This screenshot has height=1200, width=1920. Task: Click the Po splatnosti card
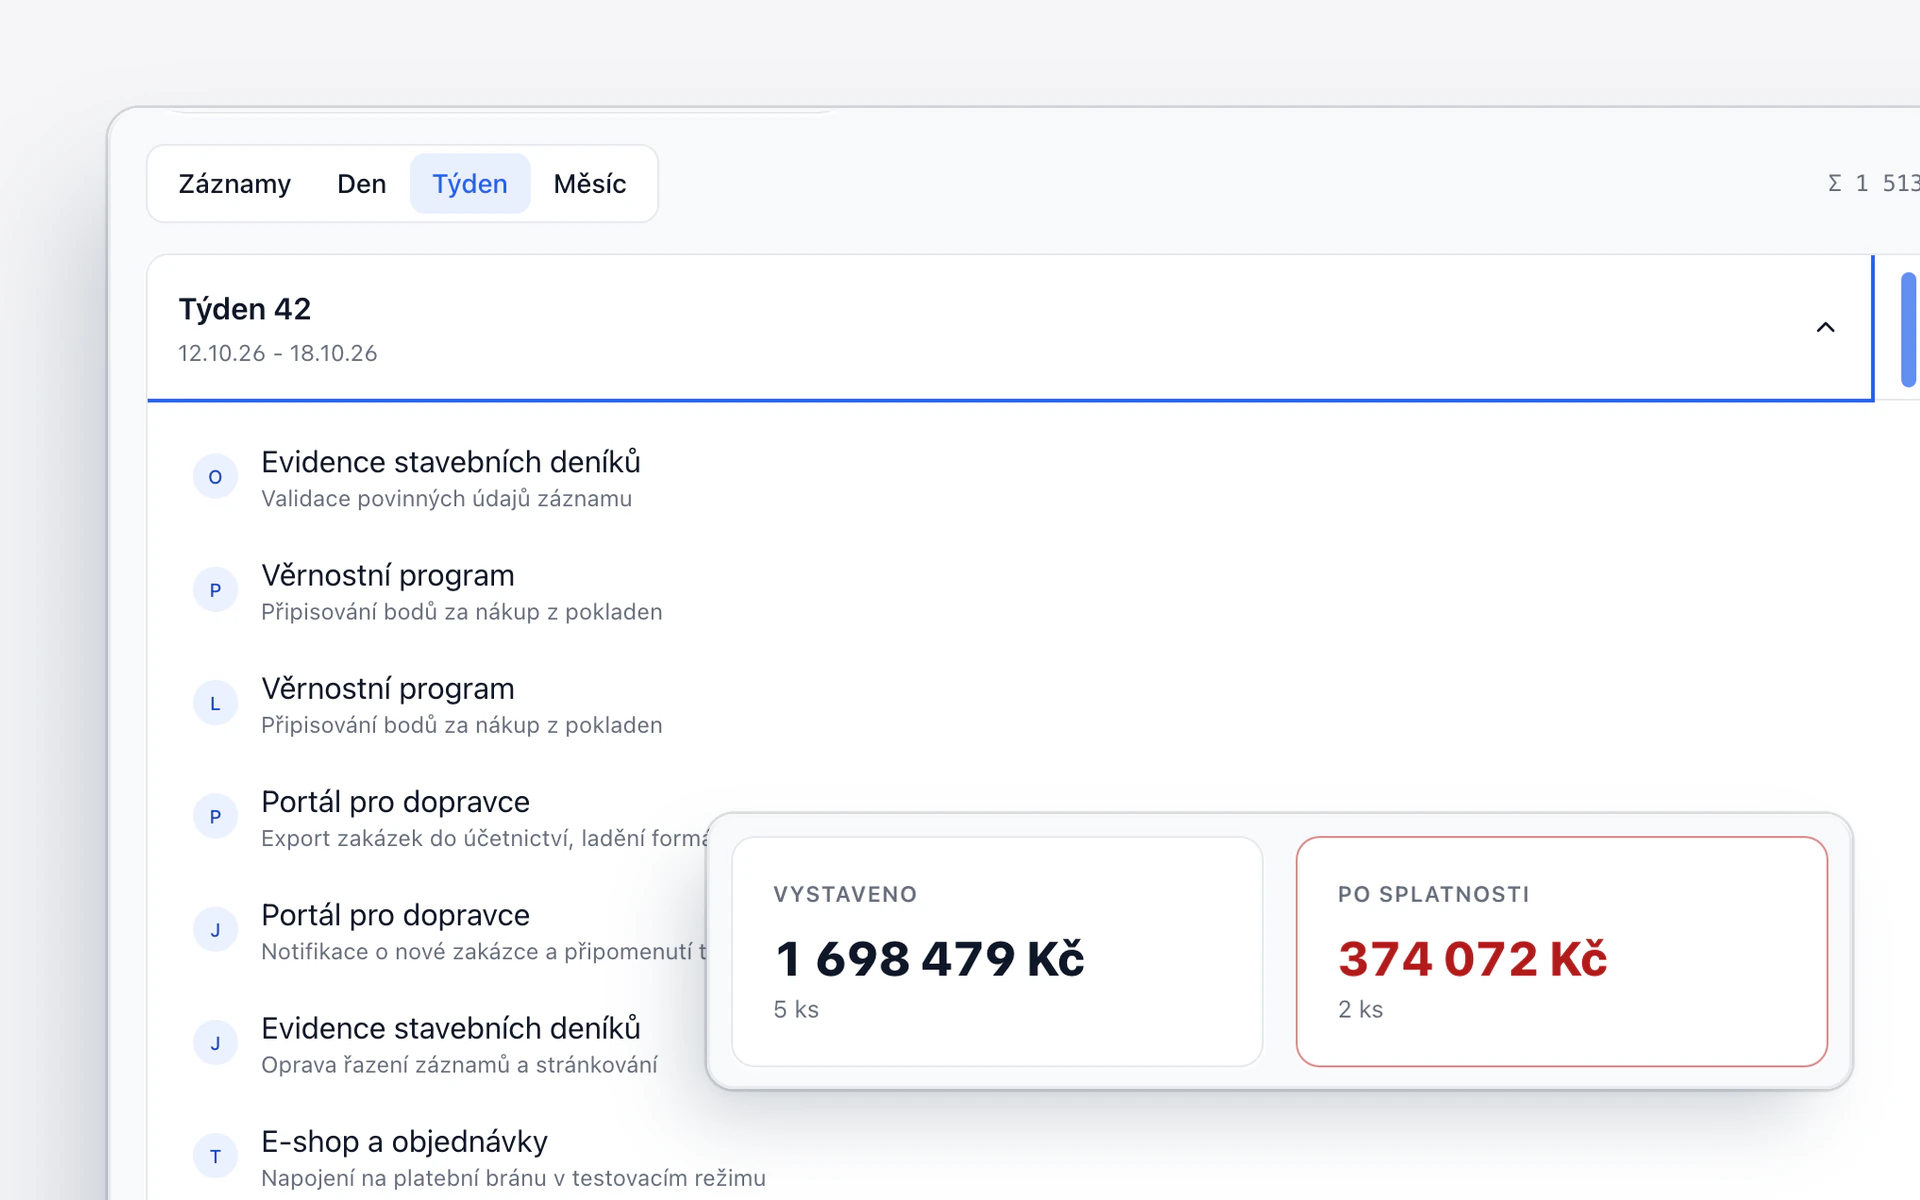[x=1561, y=951]
